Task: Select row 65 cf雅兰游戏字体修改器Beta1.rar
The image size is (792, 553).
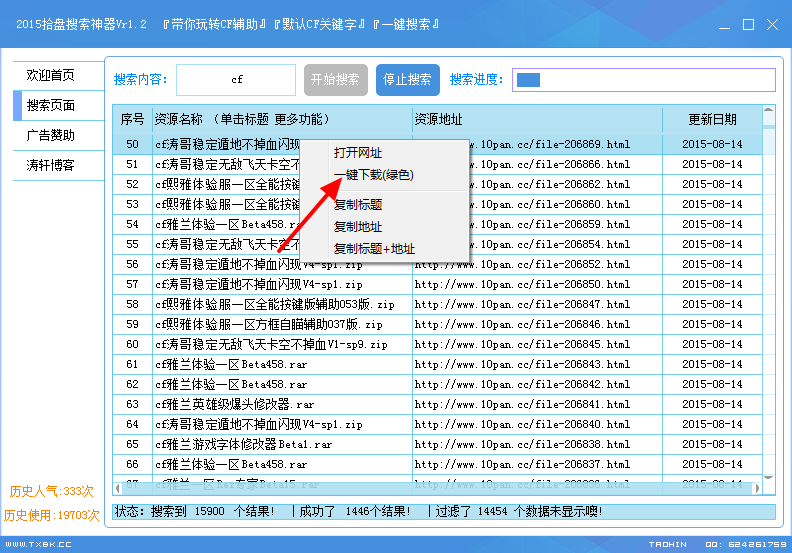Action: click(243, 444)
